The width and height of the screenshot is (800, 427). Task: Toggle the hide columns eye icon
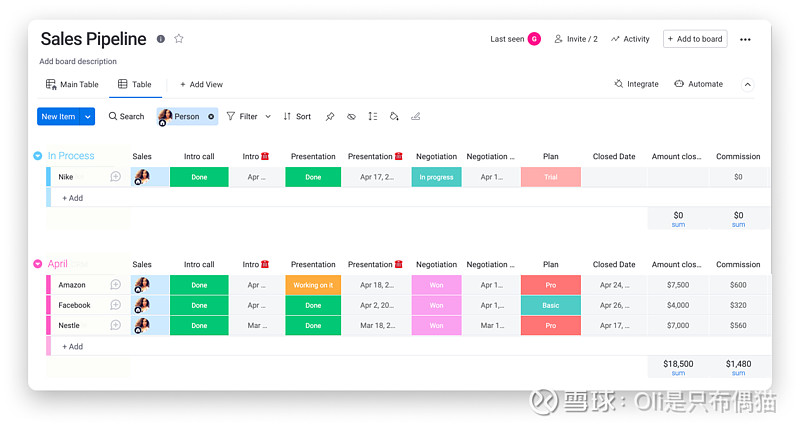tap(351, 117)
